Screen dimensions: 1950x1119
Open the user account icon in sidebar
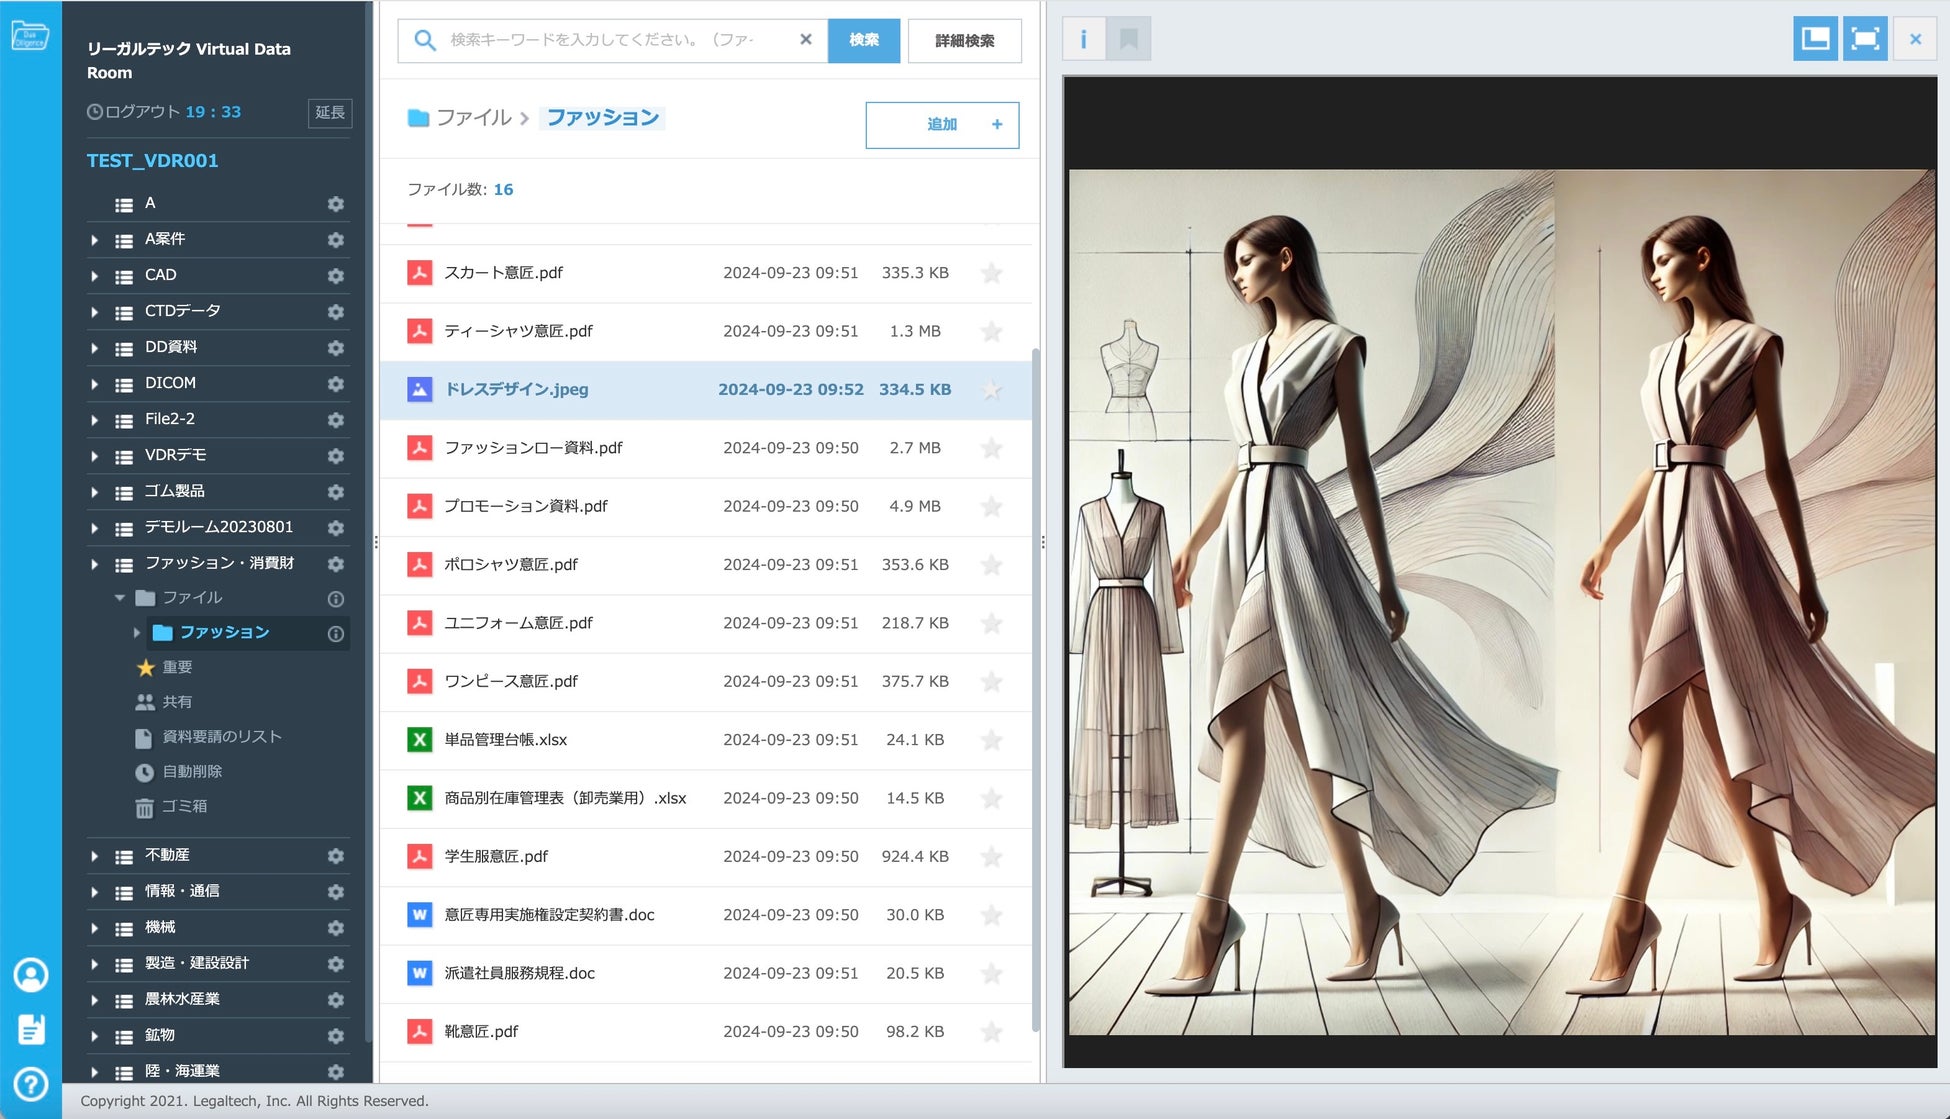click(x=31, y=975)
